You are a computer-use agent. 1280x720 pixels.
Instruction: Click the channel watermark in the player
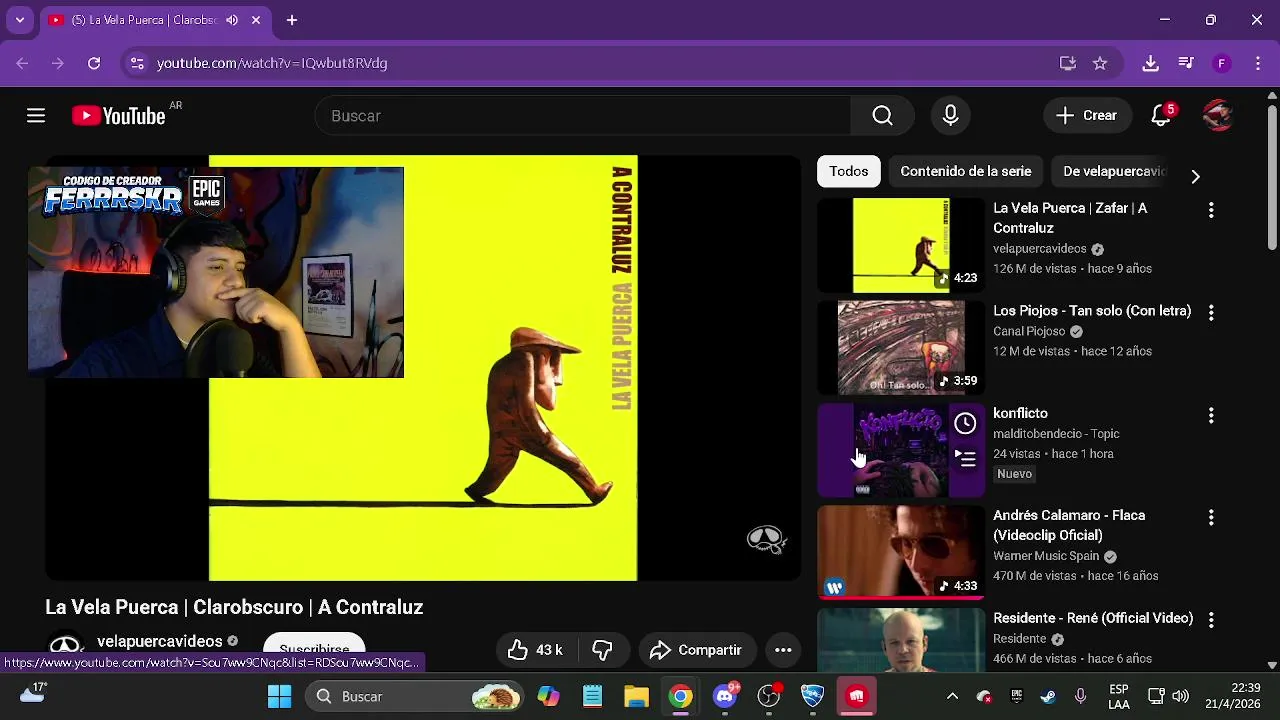pos(766,539)
